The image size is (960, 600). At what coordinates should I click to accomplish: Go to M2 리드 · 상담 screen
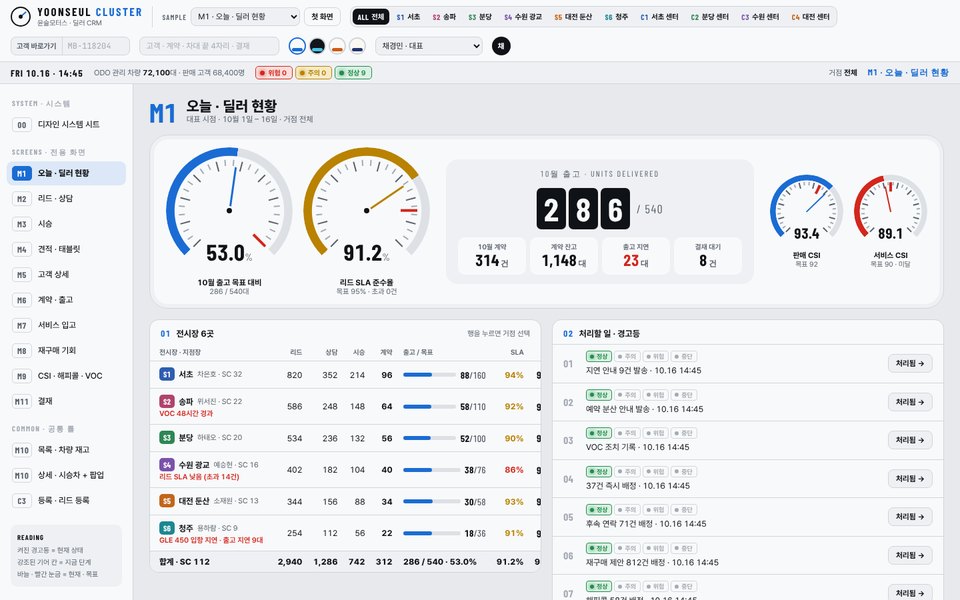pyautogui.click(x=66, y=198)
